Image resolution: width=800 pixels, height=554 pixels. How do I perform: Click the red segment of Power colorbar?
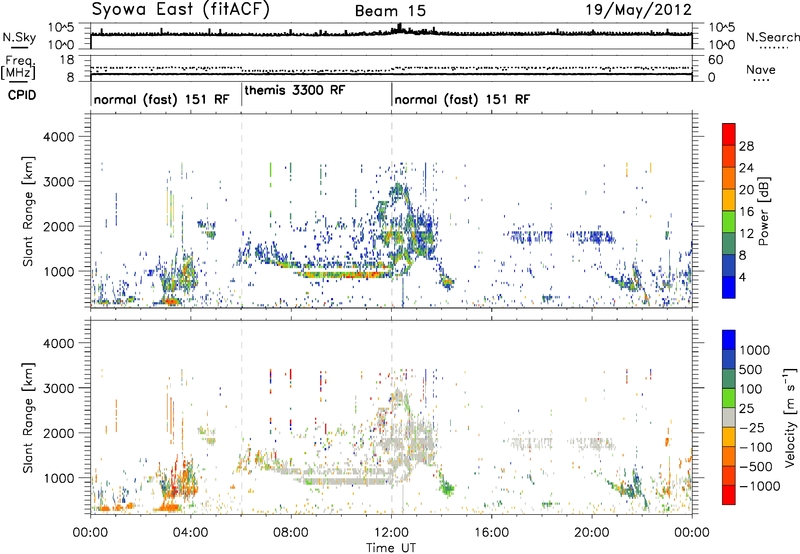[x=729, y=134]
